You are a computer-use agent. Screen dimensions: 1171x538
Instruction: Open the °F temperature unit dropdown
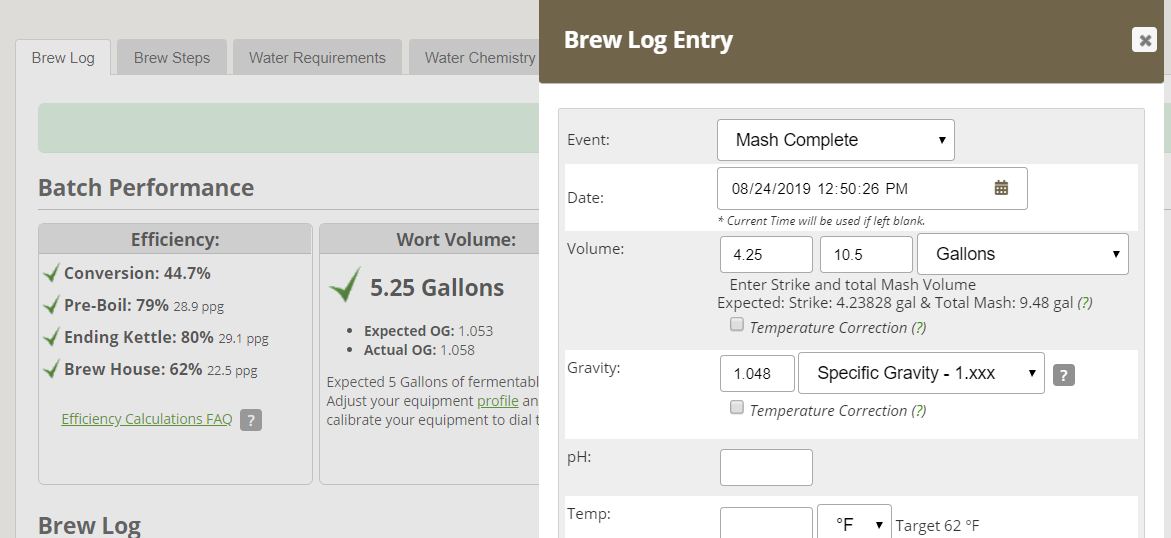click(854, 524)
